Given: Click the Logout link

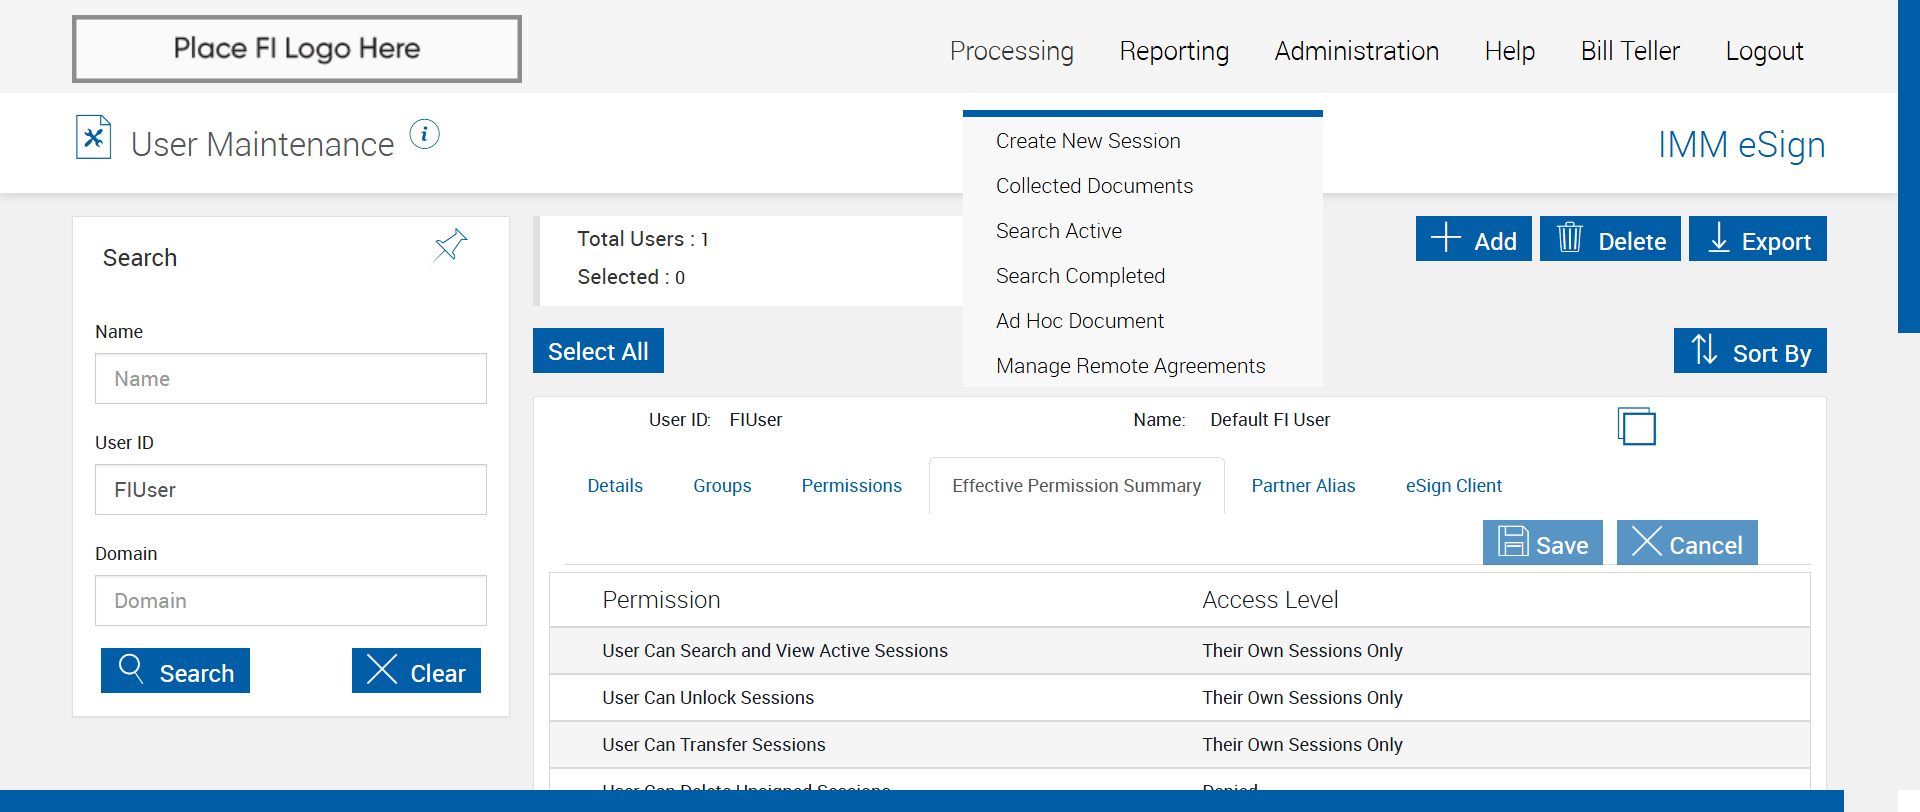Looking at the screenshot, I should click(1764, 51).
